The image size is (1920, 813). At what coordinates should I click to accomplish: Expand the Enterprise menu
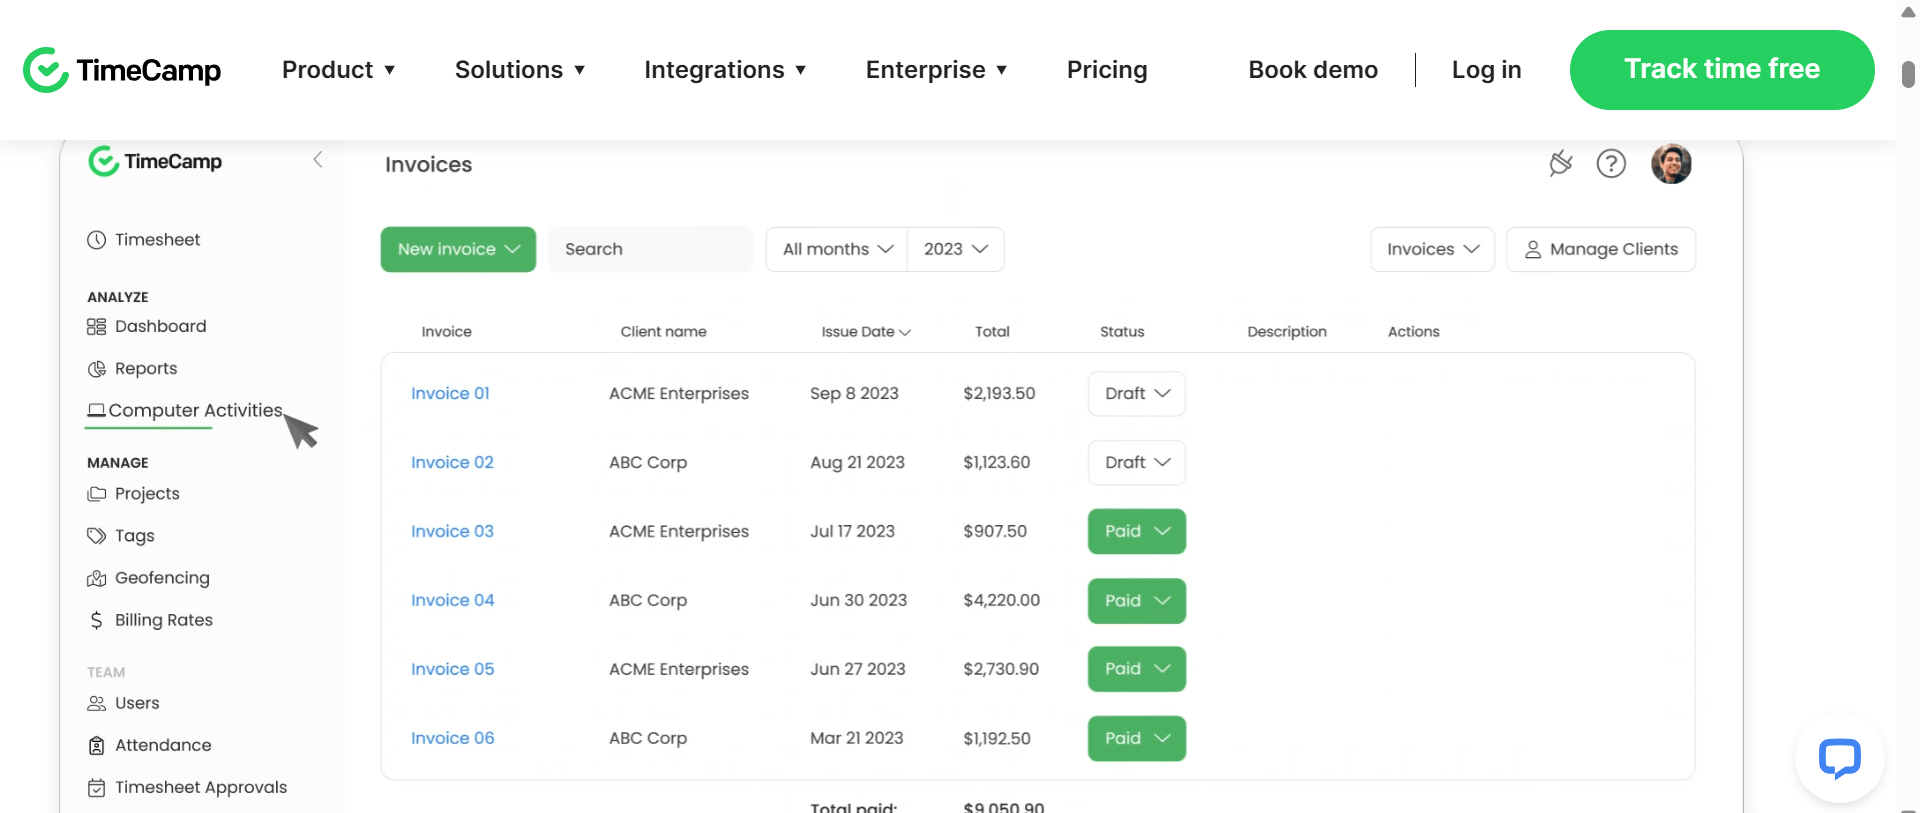[x=937, y=70]
